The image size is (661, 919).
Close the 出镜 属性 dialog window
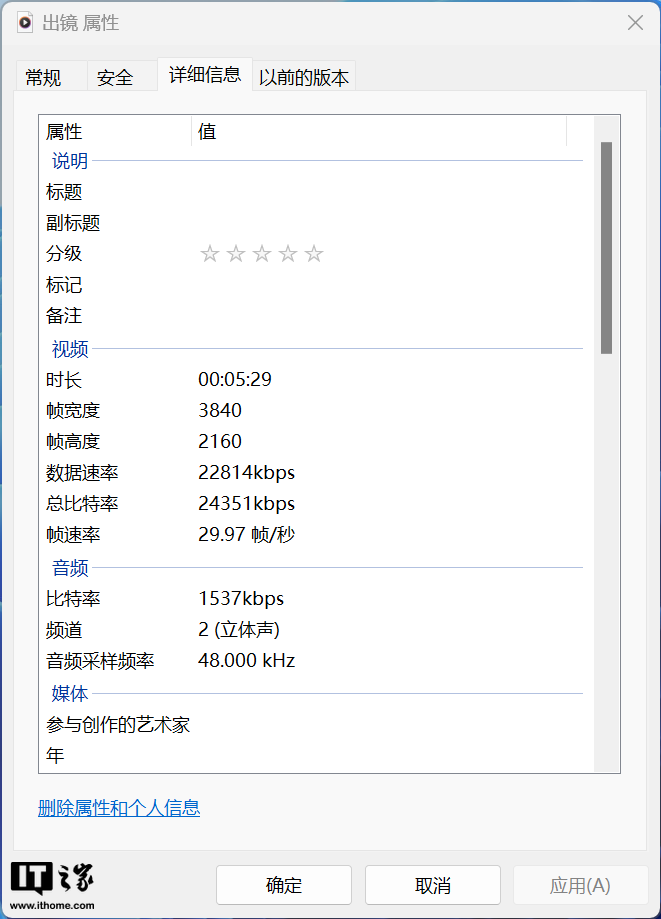pyautogui.click(x=635, y=23)
